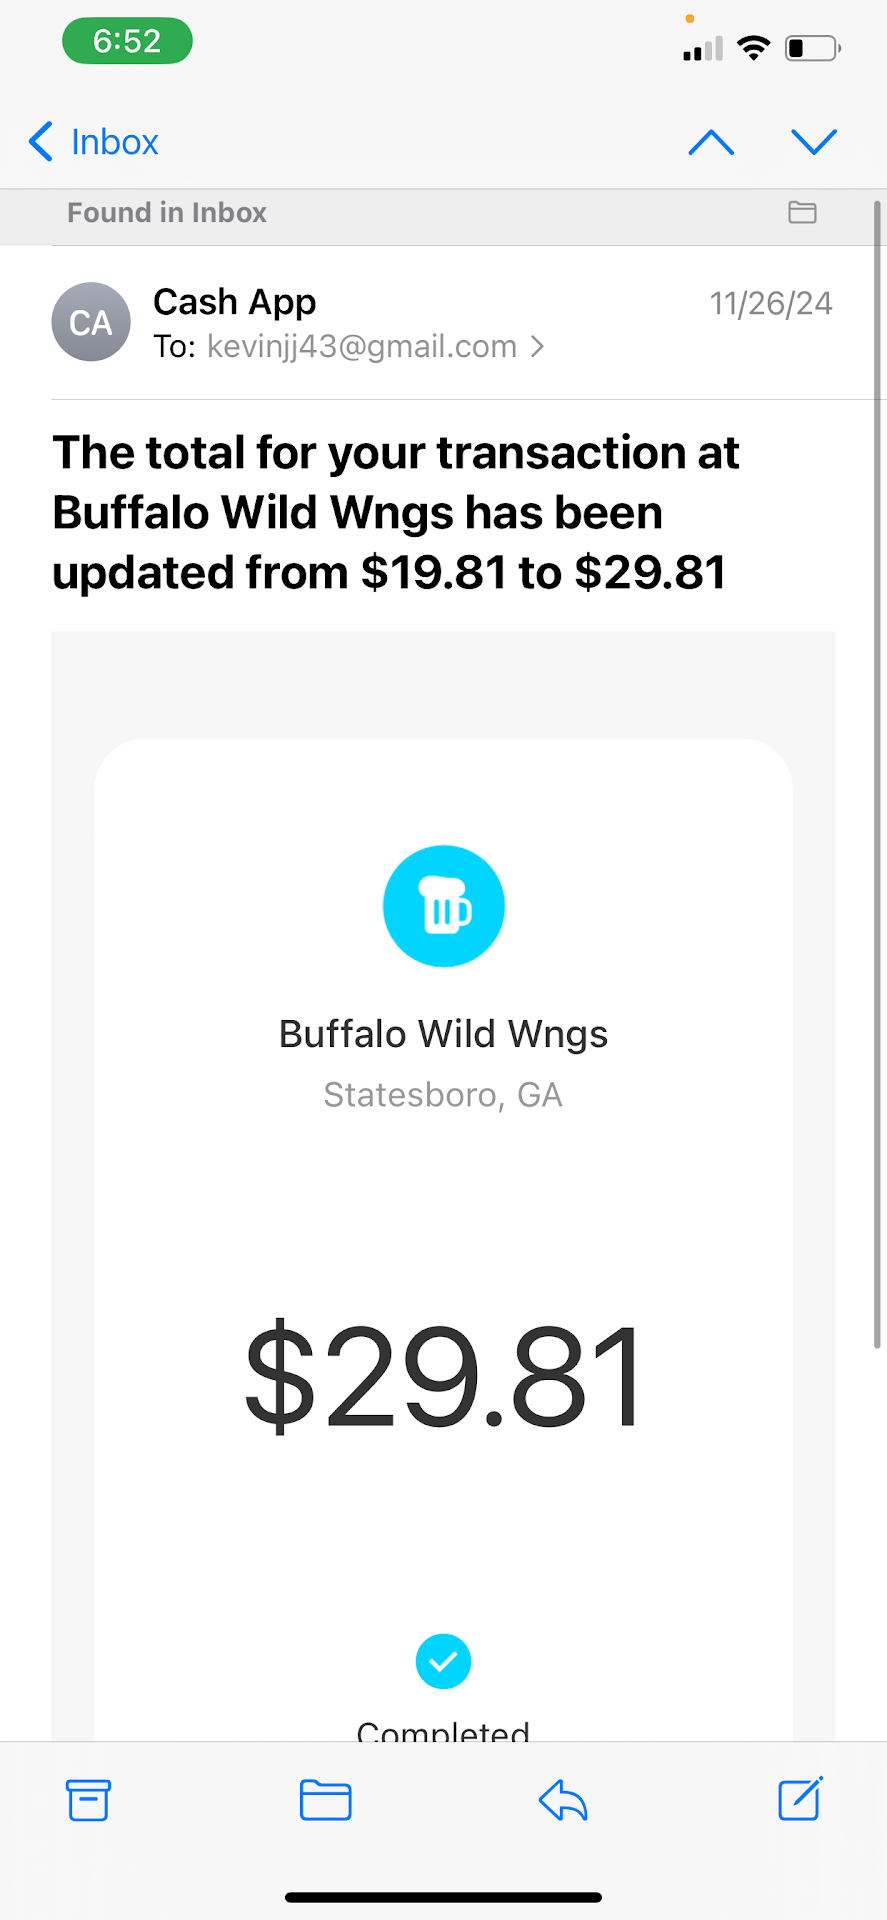The height and width of the screenshot is (1920, 887).
Task: Tap the folder icon beside Found in Inbox
Action: (802, 212)
